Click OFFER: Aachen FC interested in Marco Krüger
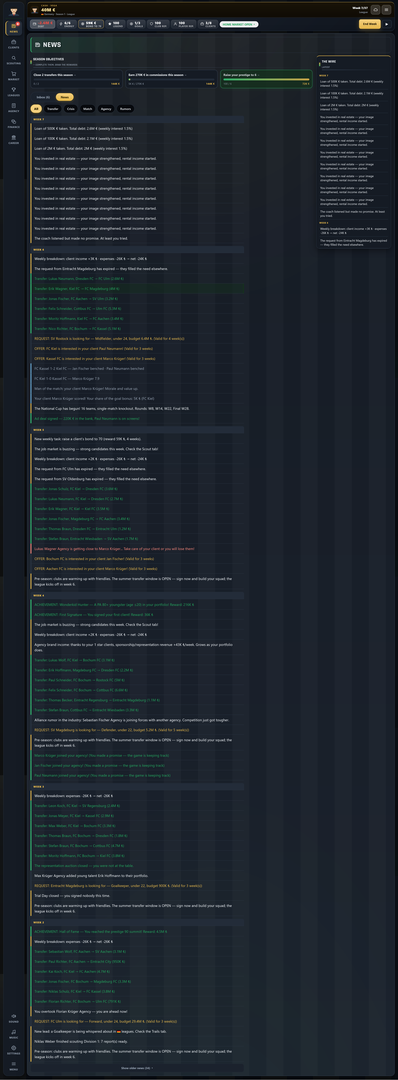Image resolution: width=398 pixels, height=1080 pixels. point(138,568)
